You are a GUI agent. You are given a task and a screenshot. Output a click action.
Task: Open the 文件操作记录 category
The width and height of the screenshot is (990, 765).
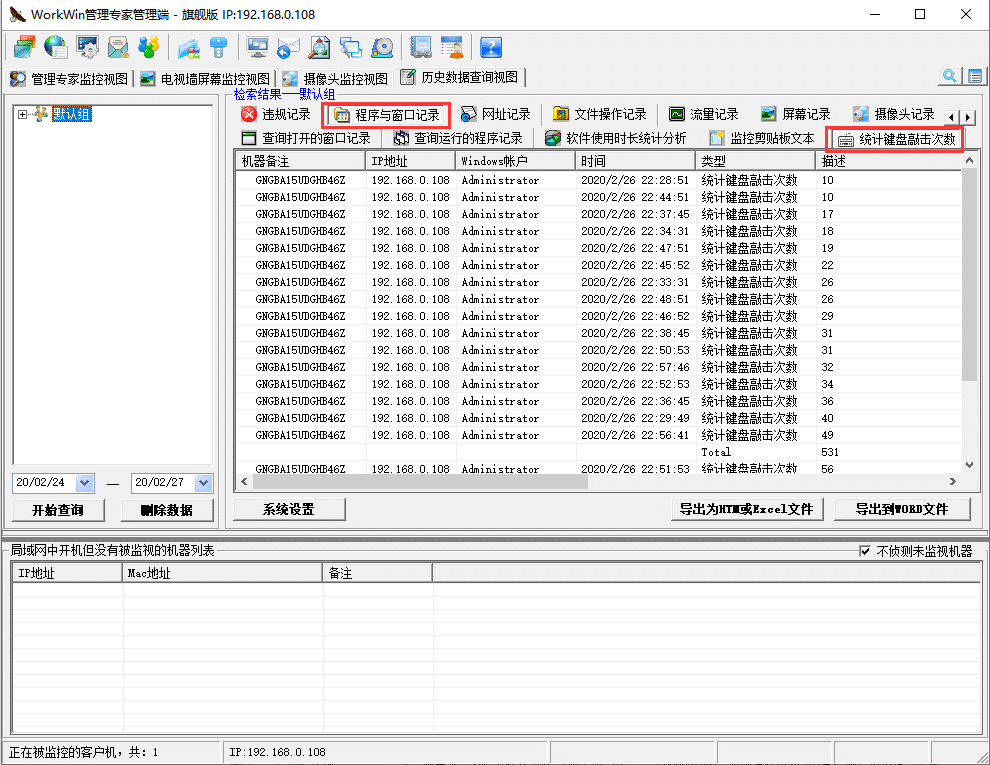pos(599,114)
